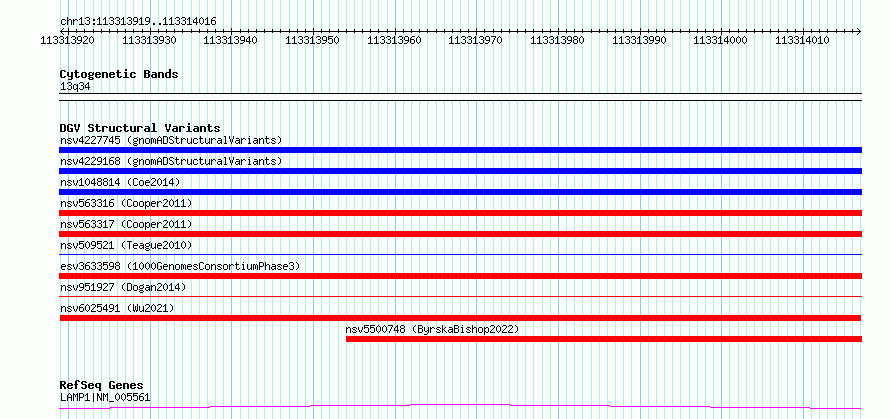Viewport: 890px width, 419px height.
Task: Click the blue bar under nsv4227745
Action: pos(460,150)
